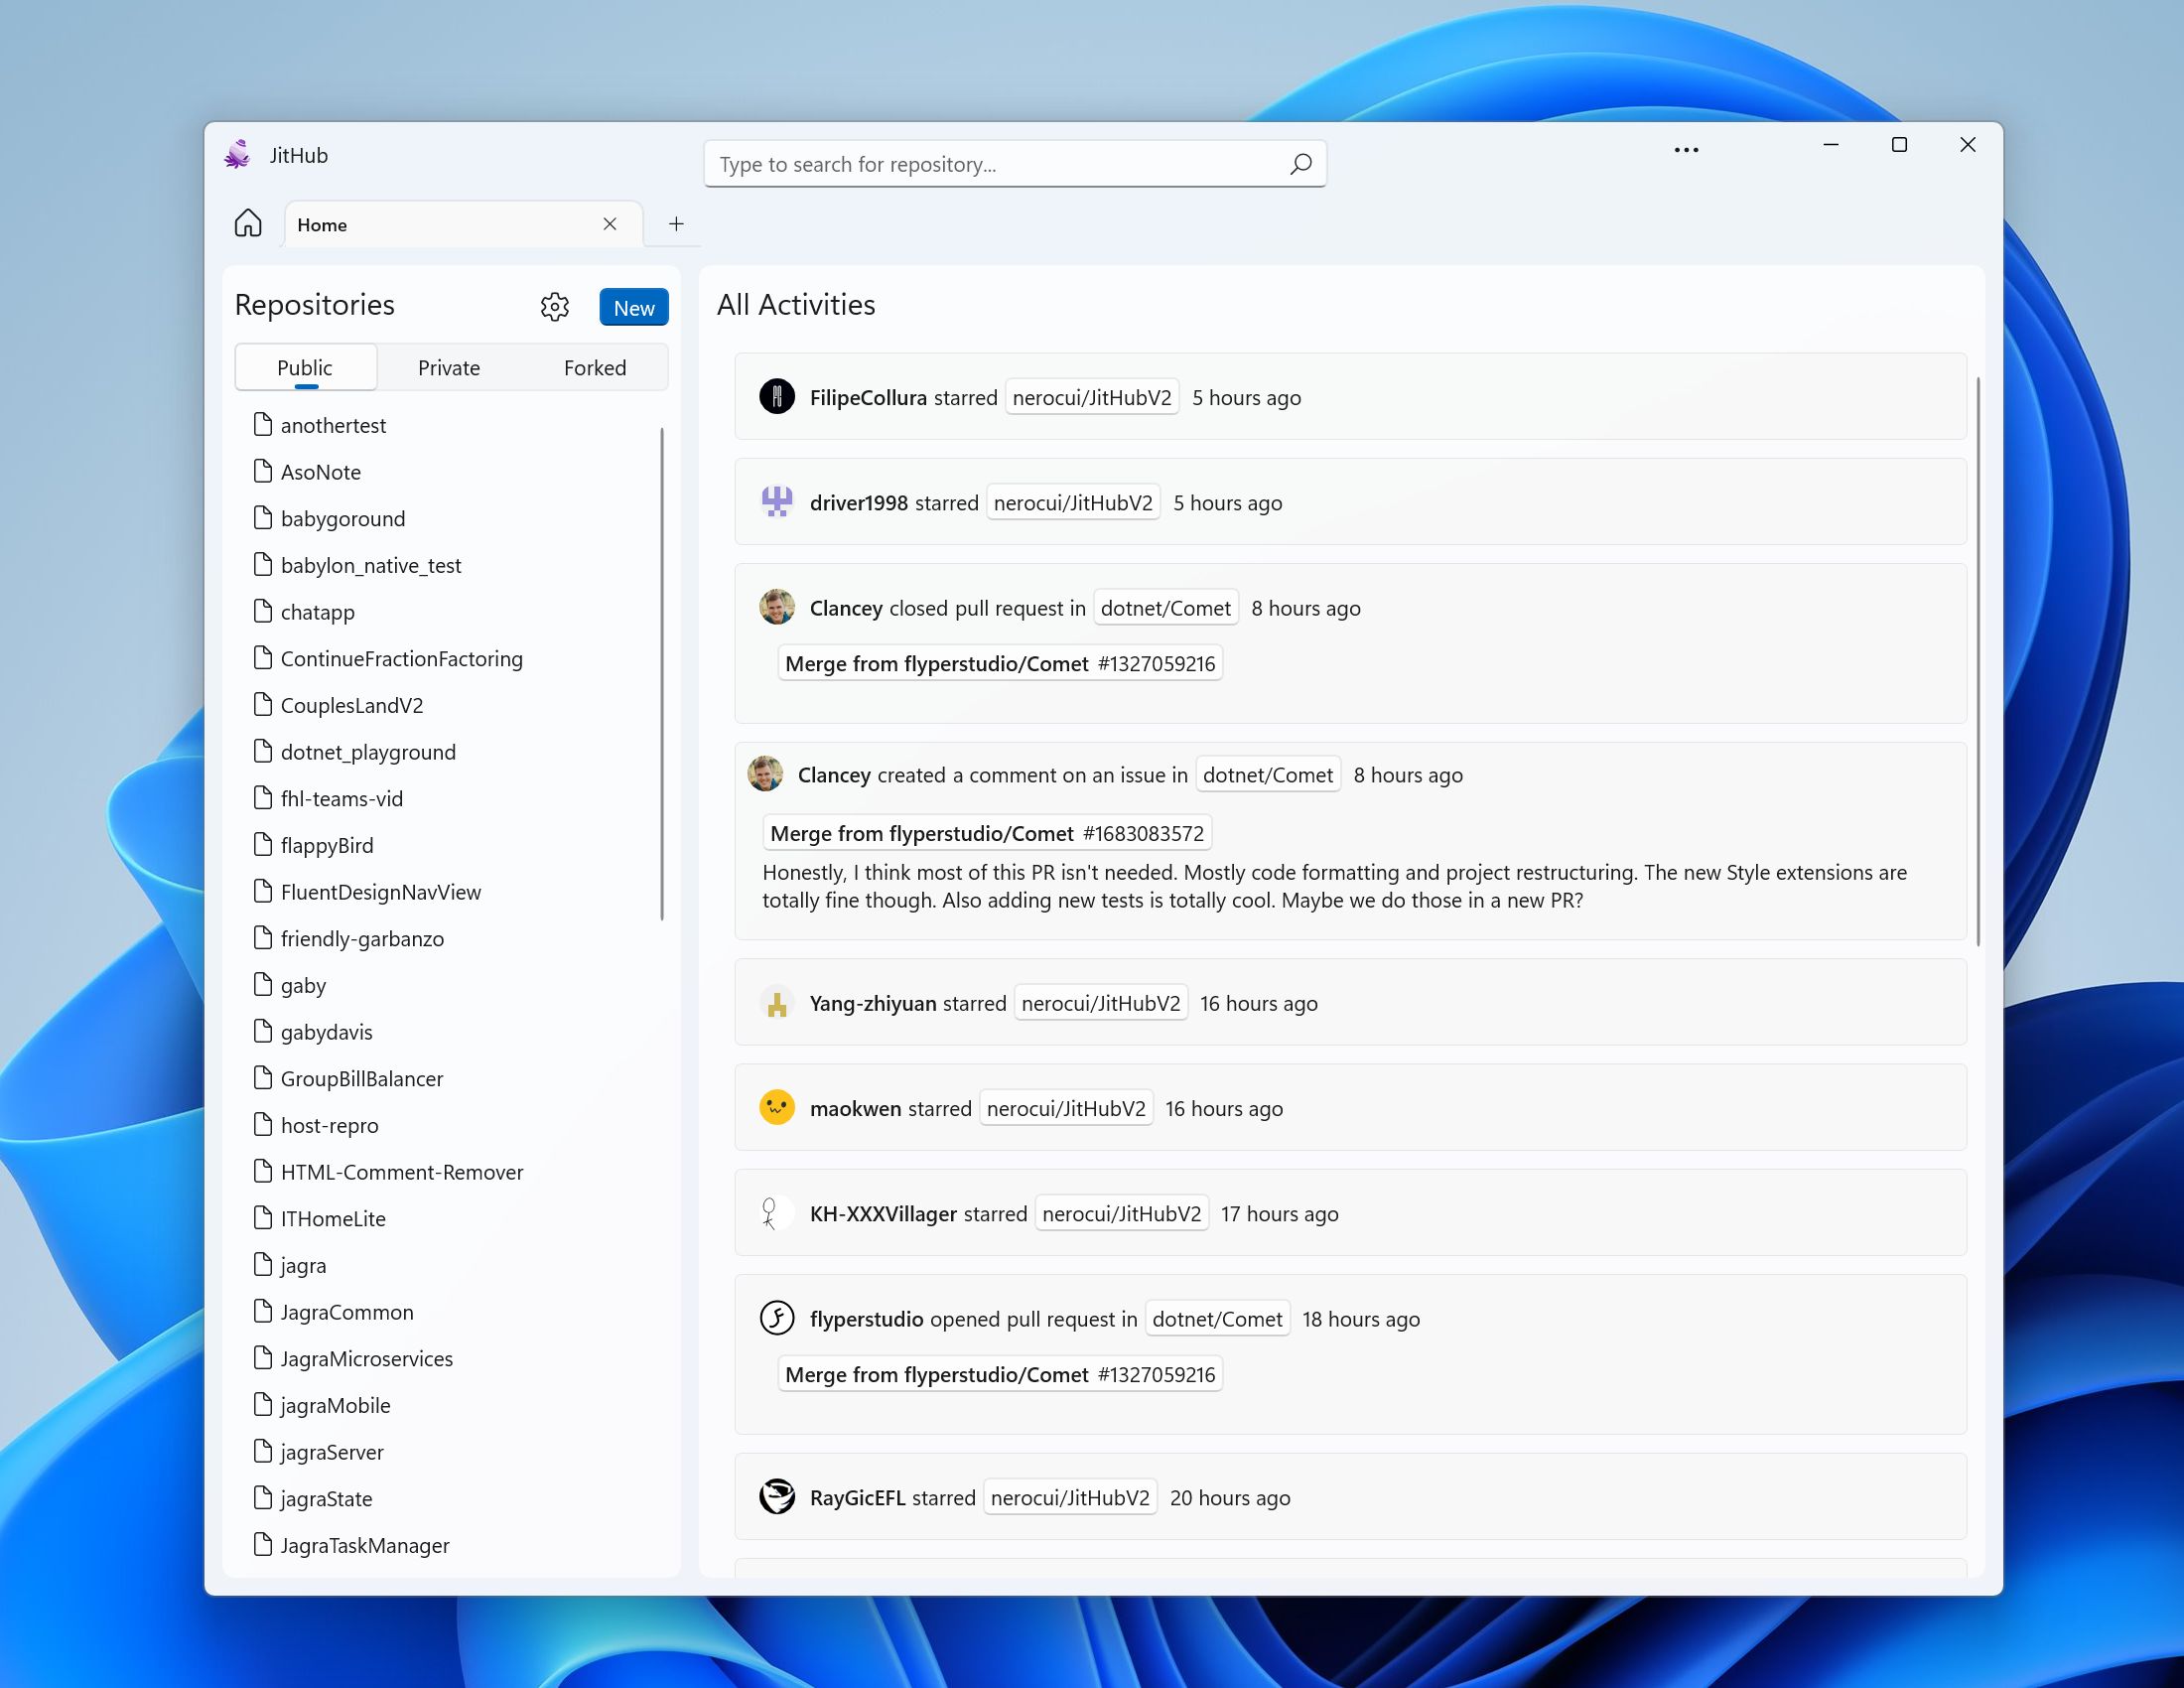Click the All Activities vertical scrollbar

(x=1978, y=660)
